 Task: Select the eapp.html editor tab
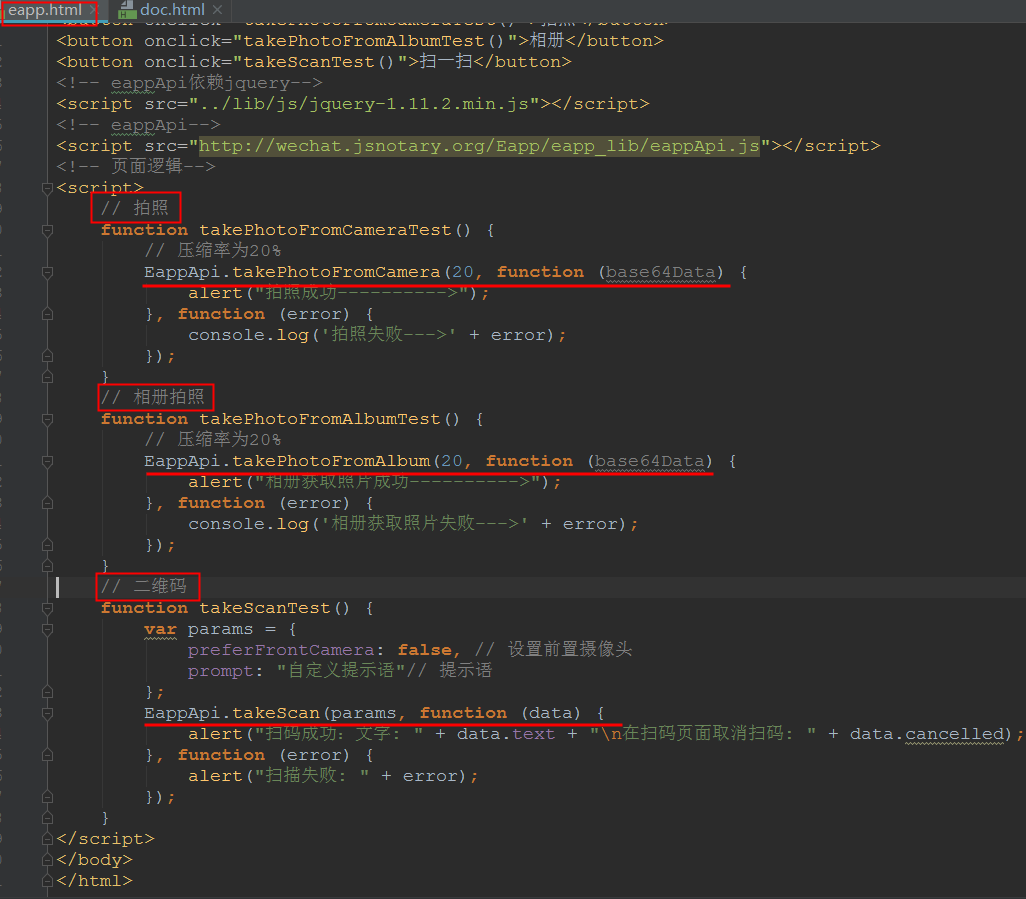coord(44,10)
